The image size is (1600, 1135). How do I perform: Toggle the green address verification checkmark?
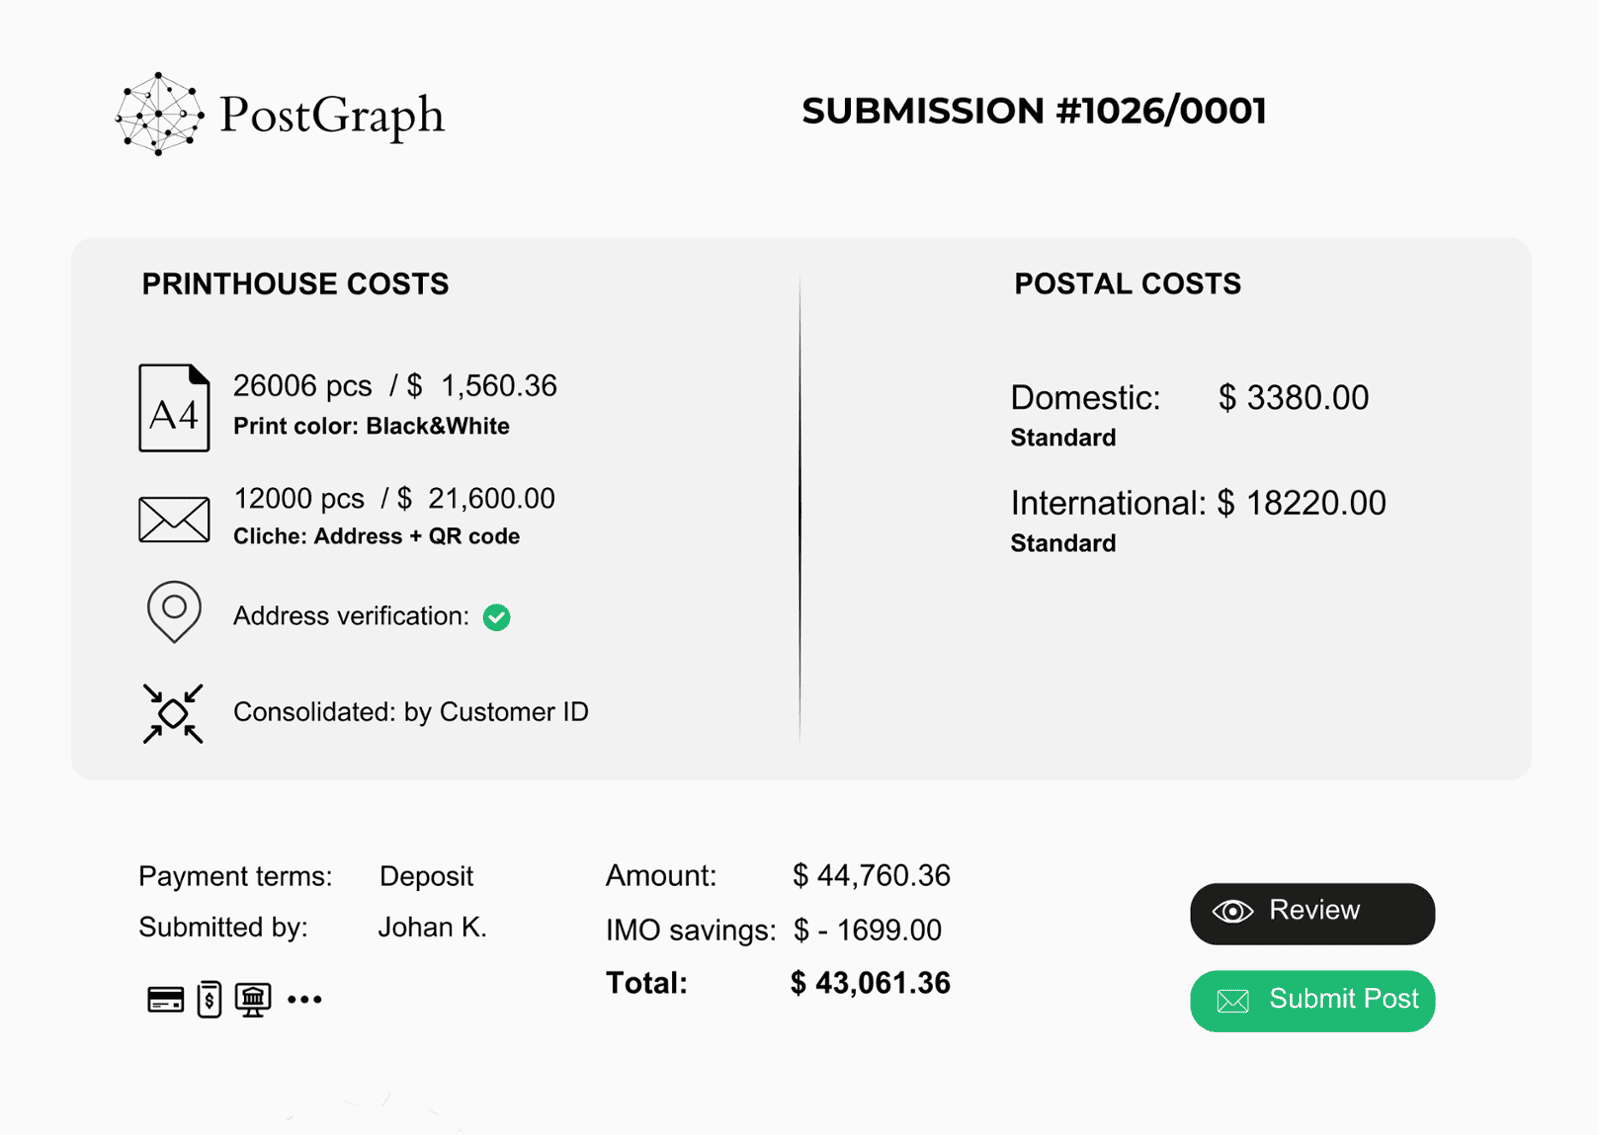497,617
